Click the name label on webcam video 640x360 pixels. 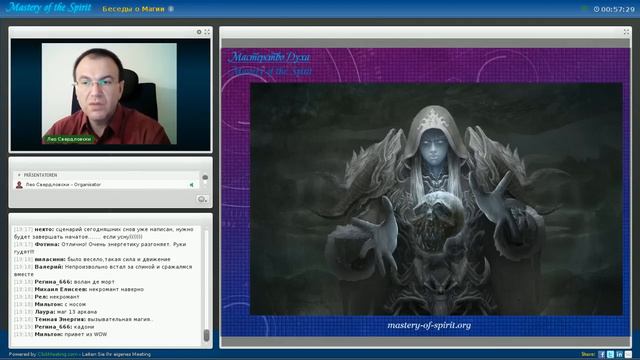(69, 139)
